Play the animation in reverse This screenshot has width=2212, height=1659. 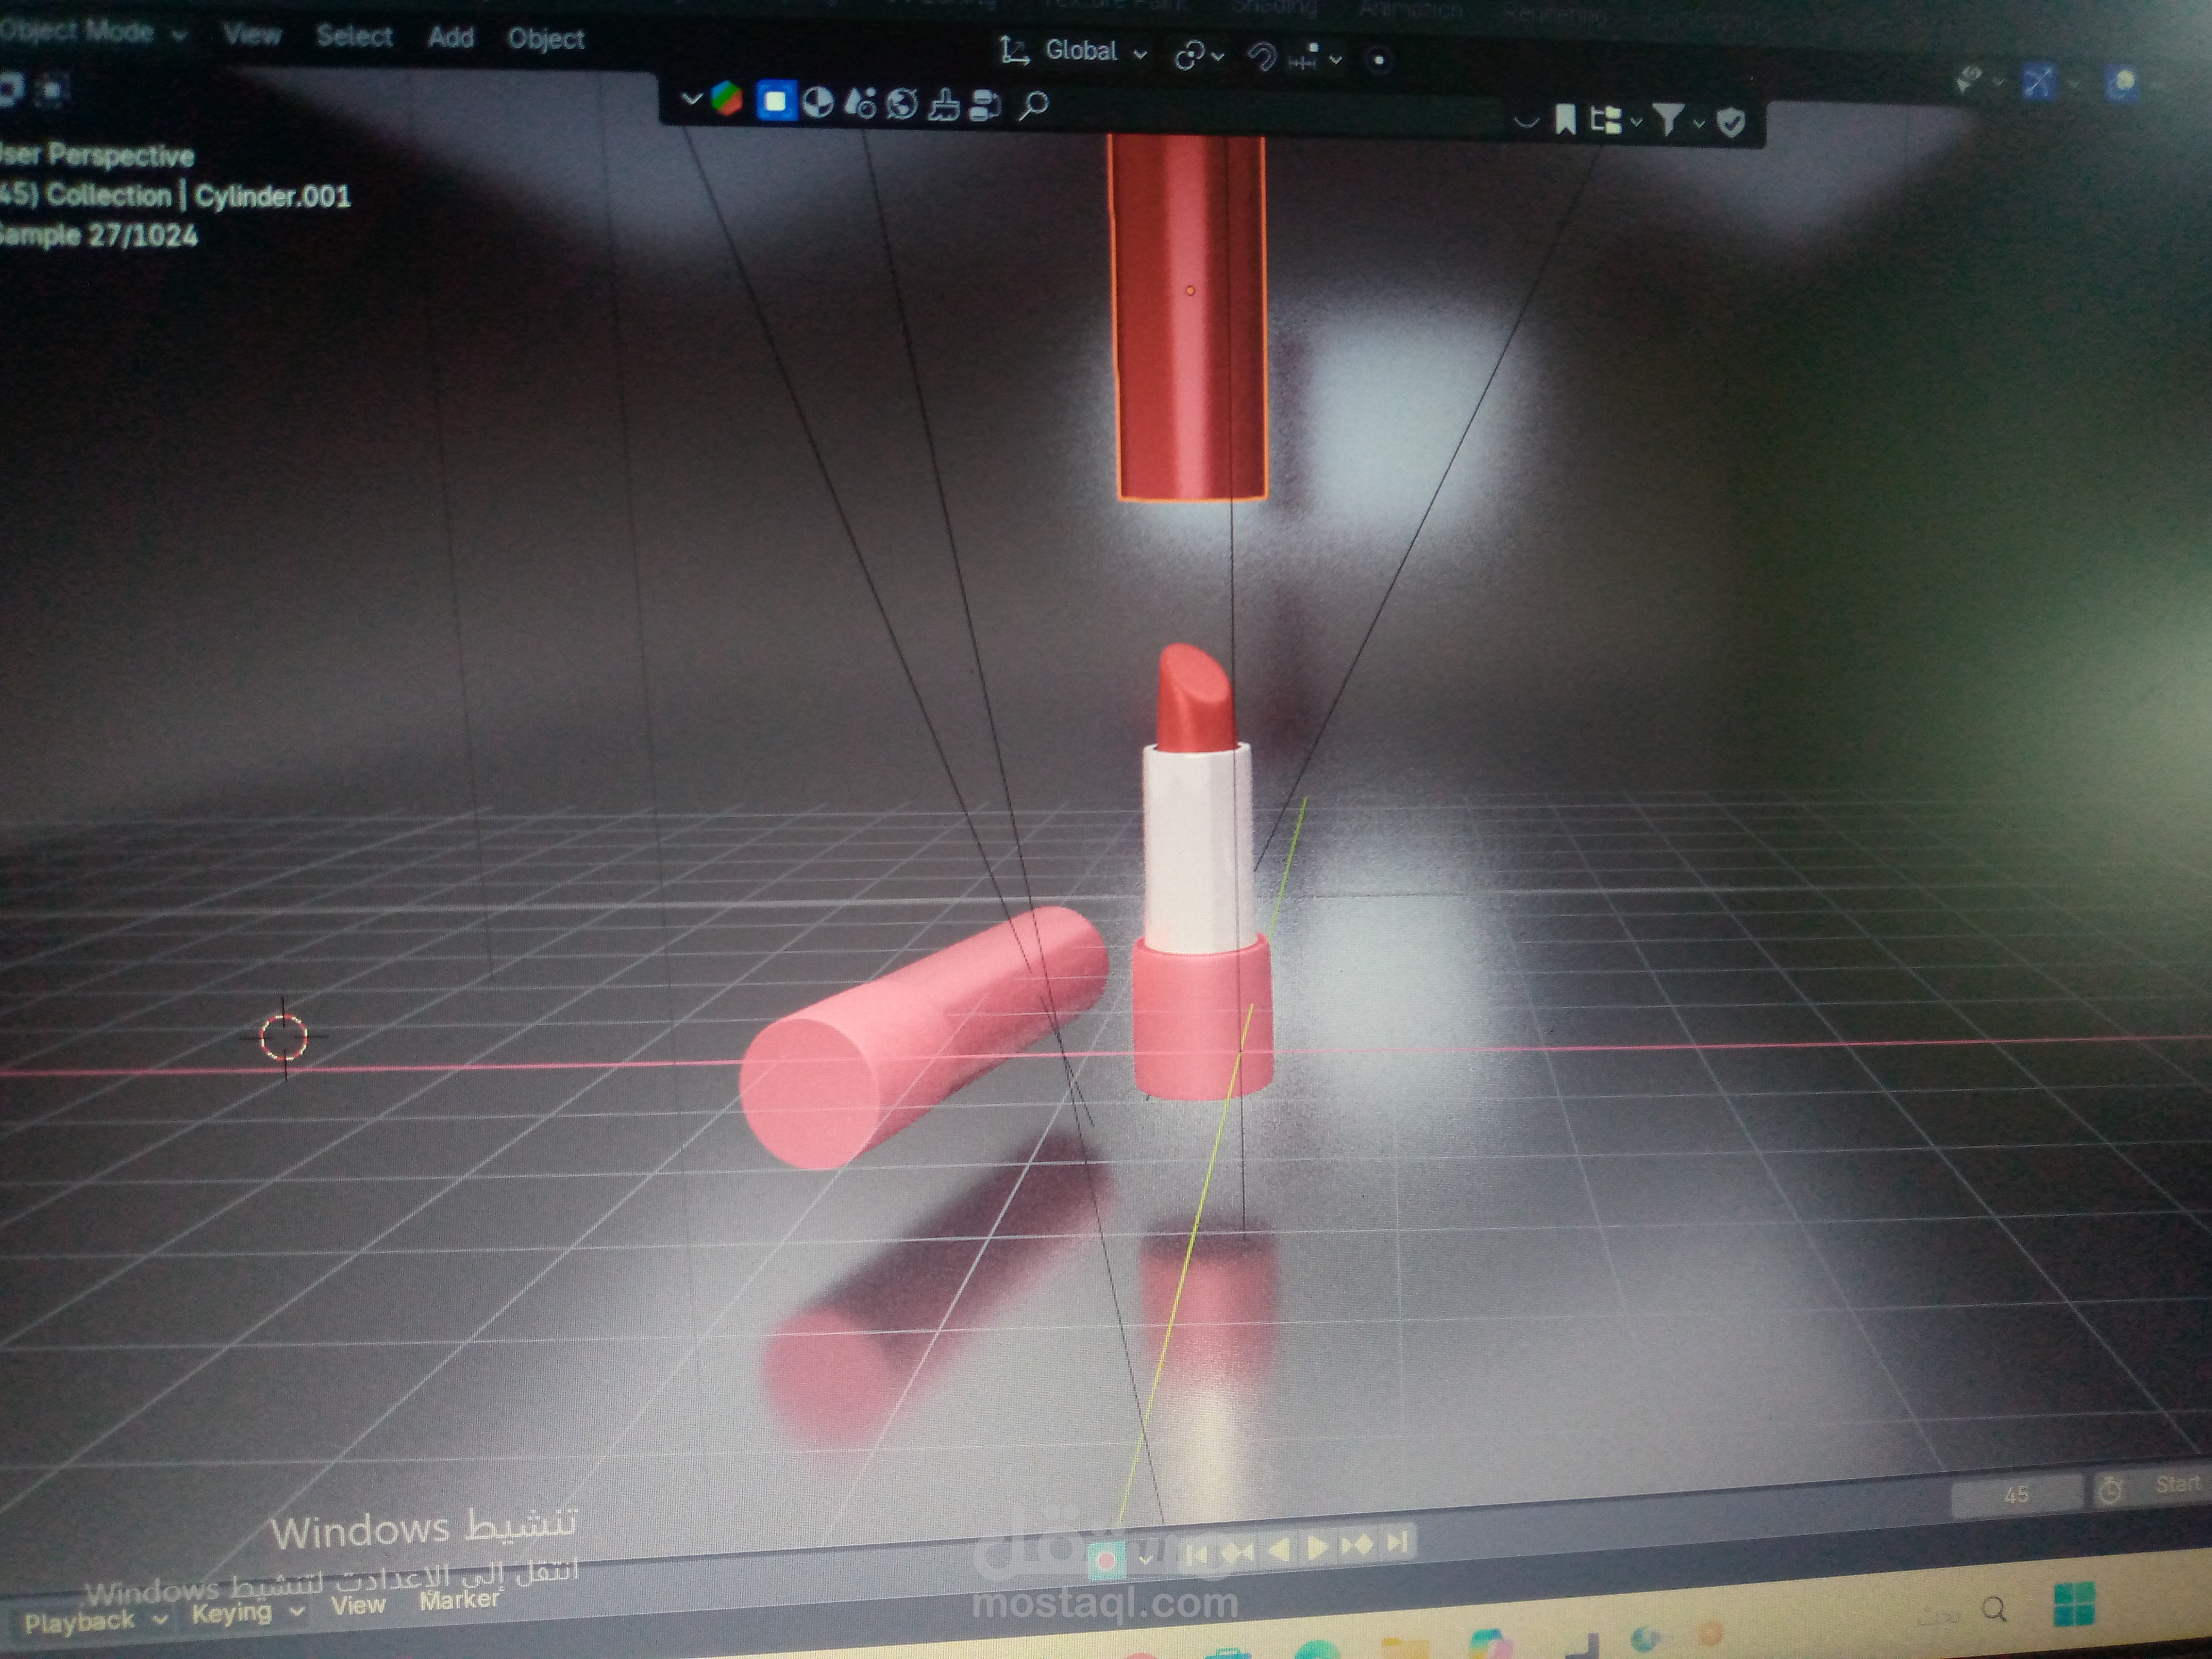1279,1550
